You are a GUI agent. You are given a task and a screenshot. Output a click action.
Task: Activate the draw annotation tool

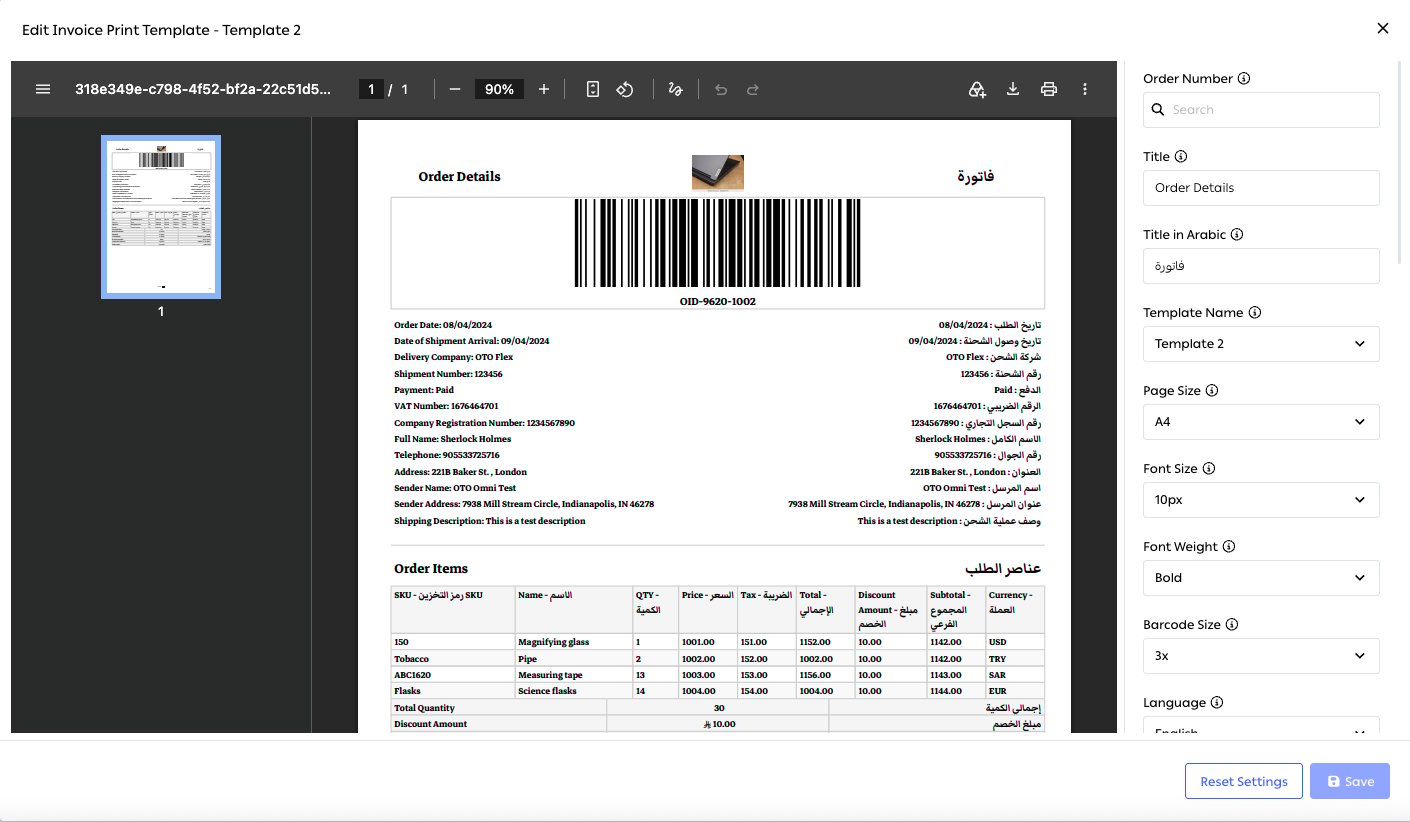(x=675, y=89)
